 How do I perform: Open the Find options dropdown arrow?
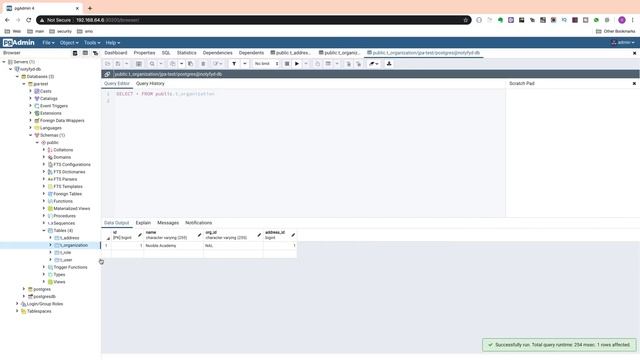tap(161, 64)
